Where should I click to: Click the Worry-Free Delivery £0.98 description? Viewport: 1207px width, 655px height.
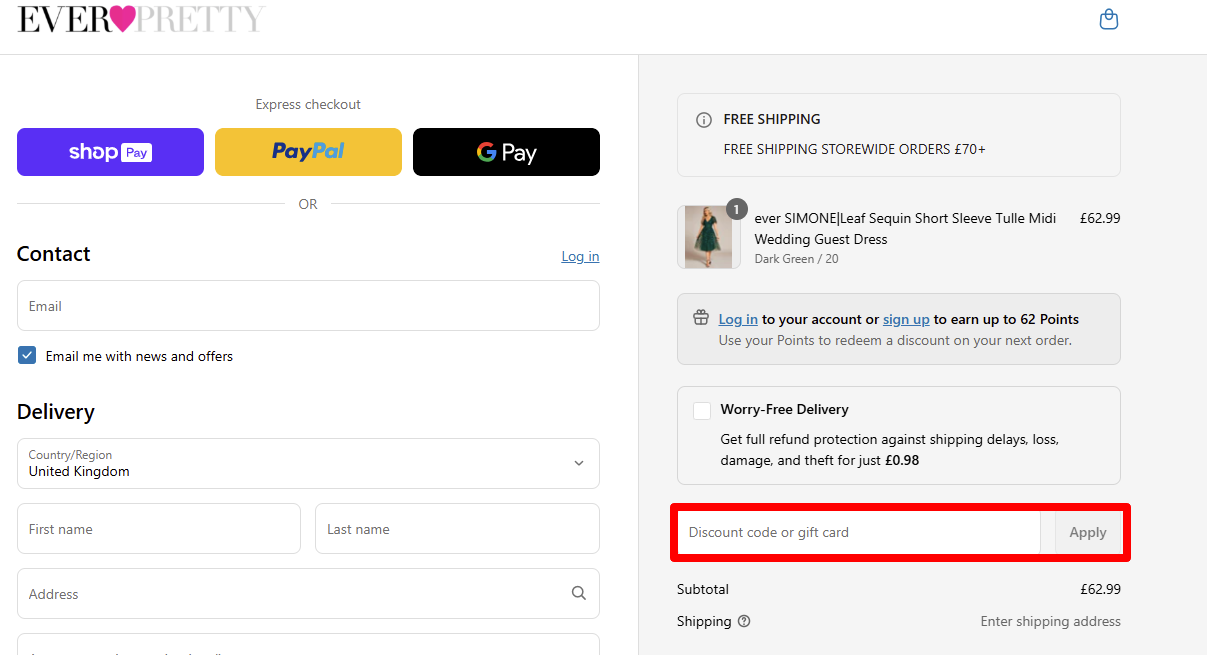889,450
